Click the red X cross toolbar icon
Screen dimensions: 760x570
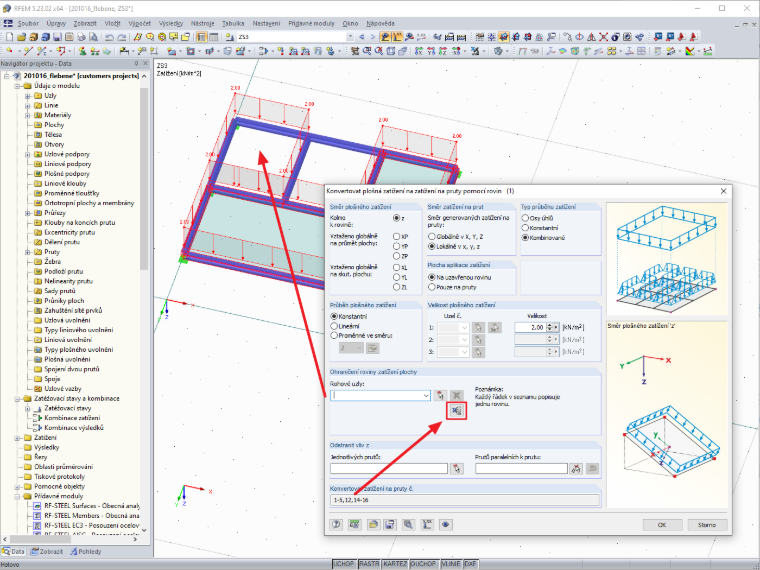(x=603, y=37)
